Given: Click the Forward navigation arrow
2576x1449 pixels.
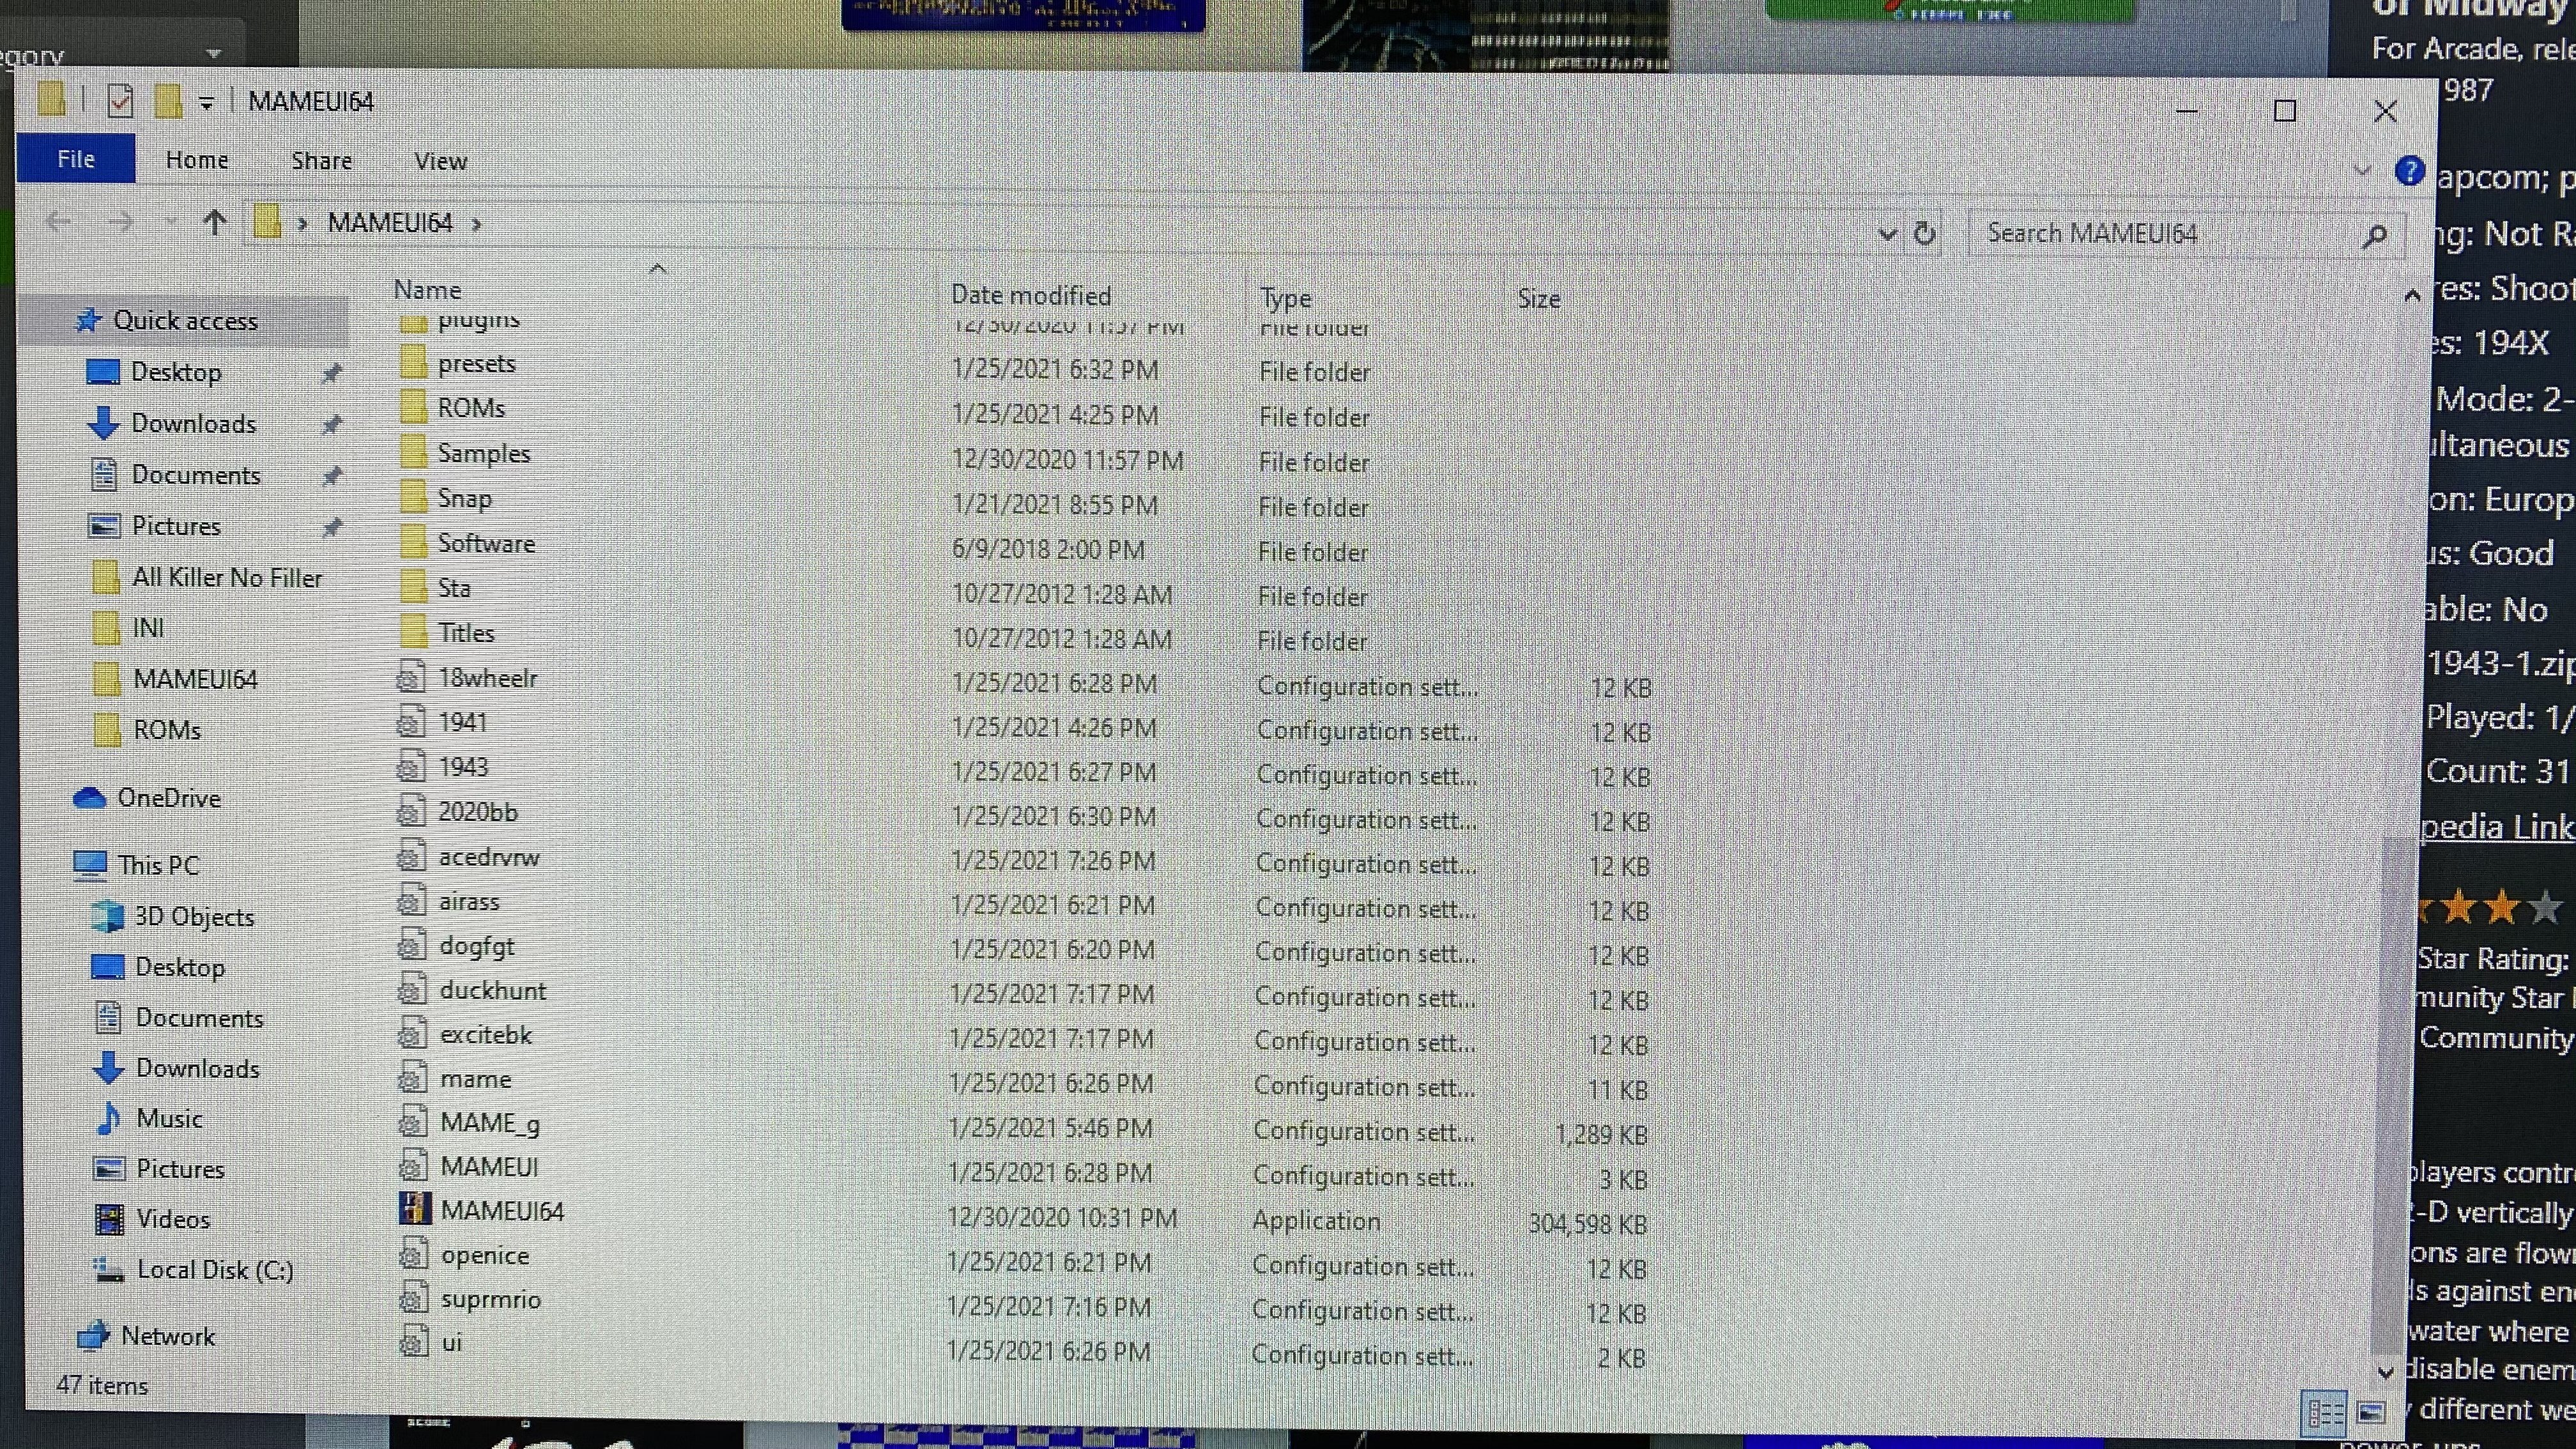Looking at the screenshot, I should tap(120, 222).
